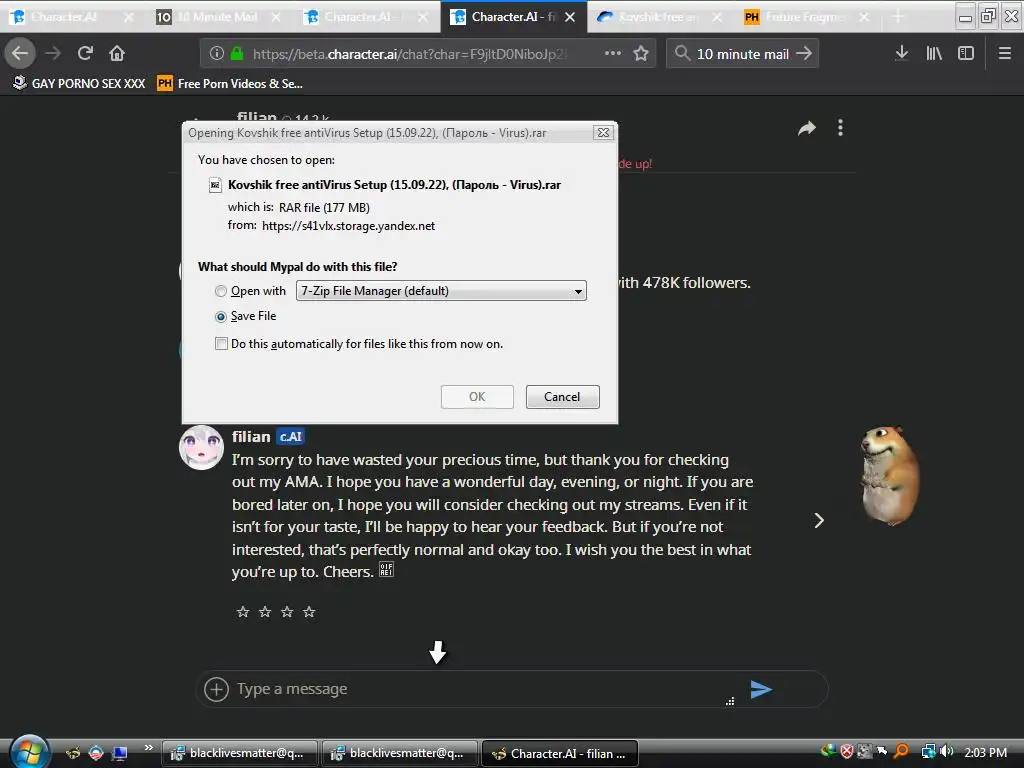Image resolution: width=1024 pixels, height=768 pixels.
Task: Click the Character.AI - filian taskbar button
Action: tap(560, 753)
